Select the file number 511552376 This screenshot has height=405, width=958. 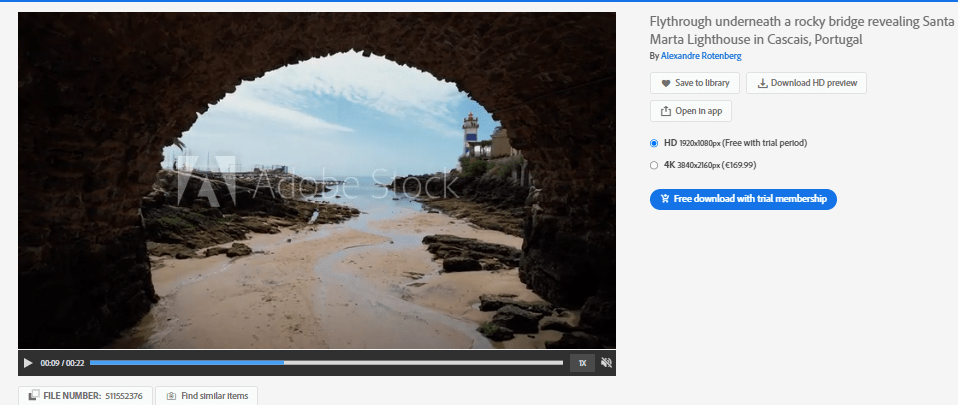pos(125,396)
